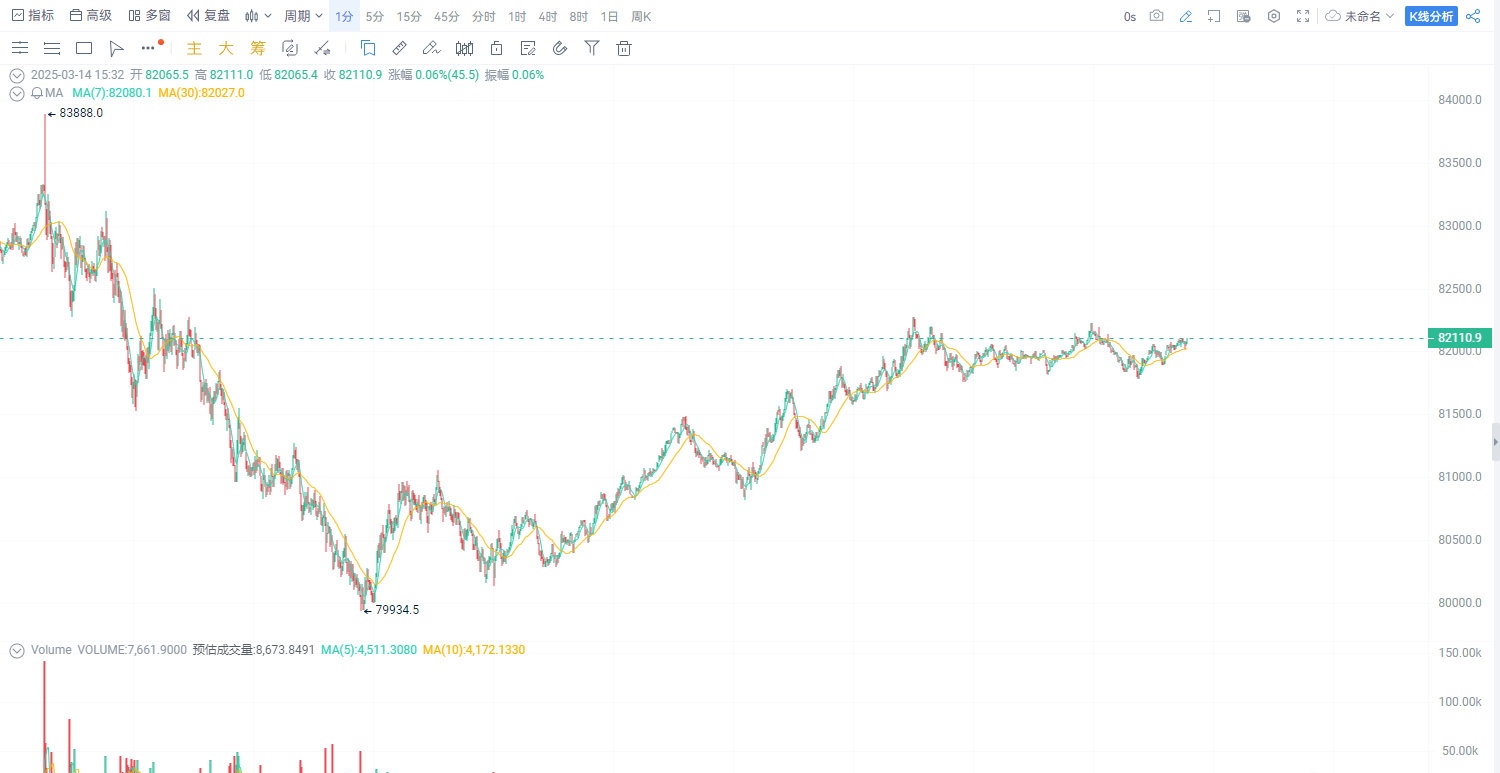Collapse the MA indicator legend chevron

pyautogui.click(x=16, y=93)
